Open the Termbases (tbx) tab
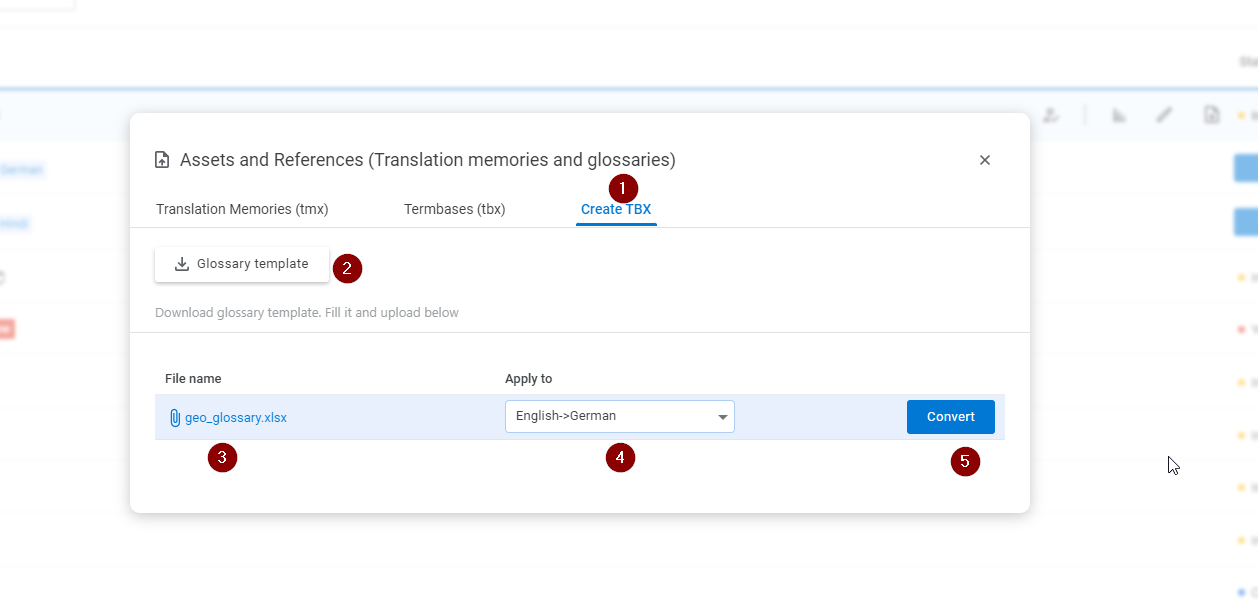 454,209
